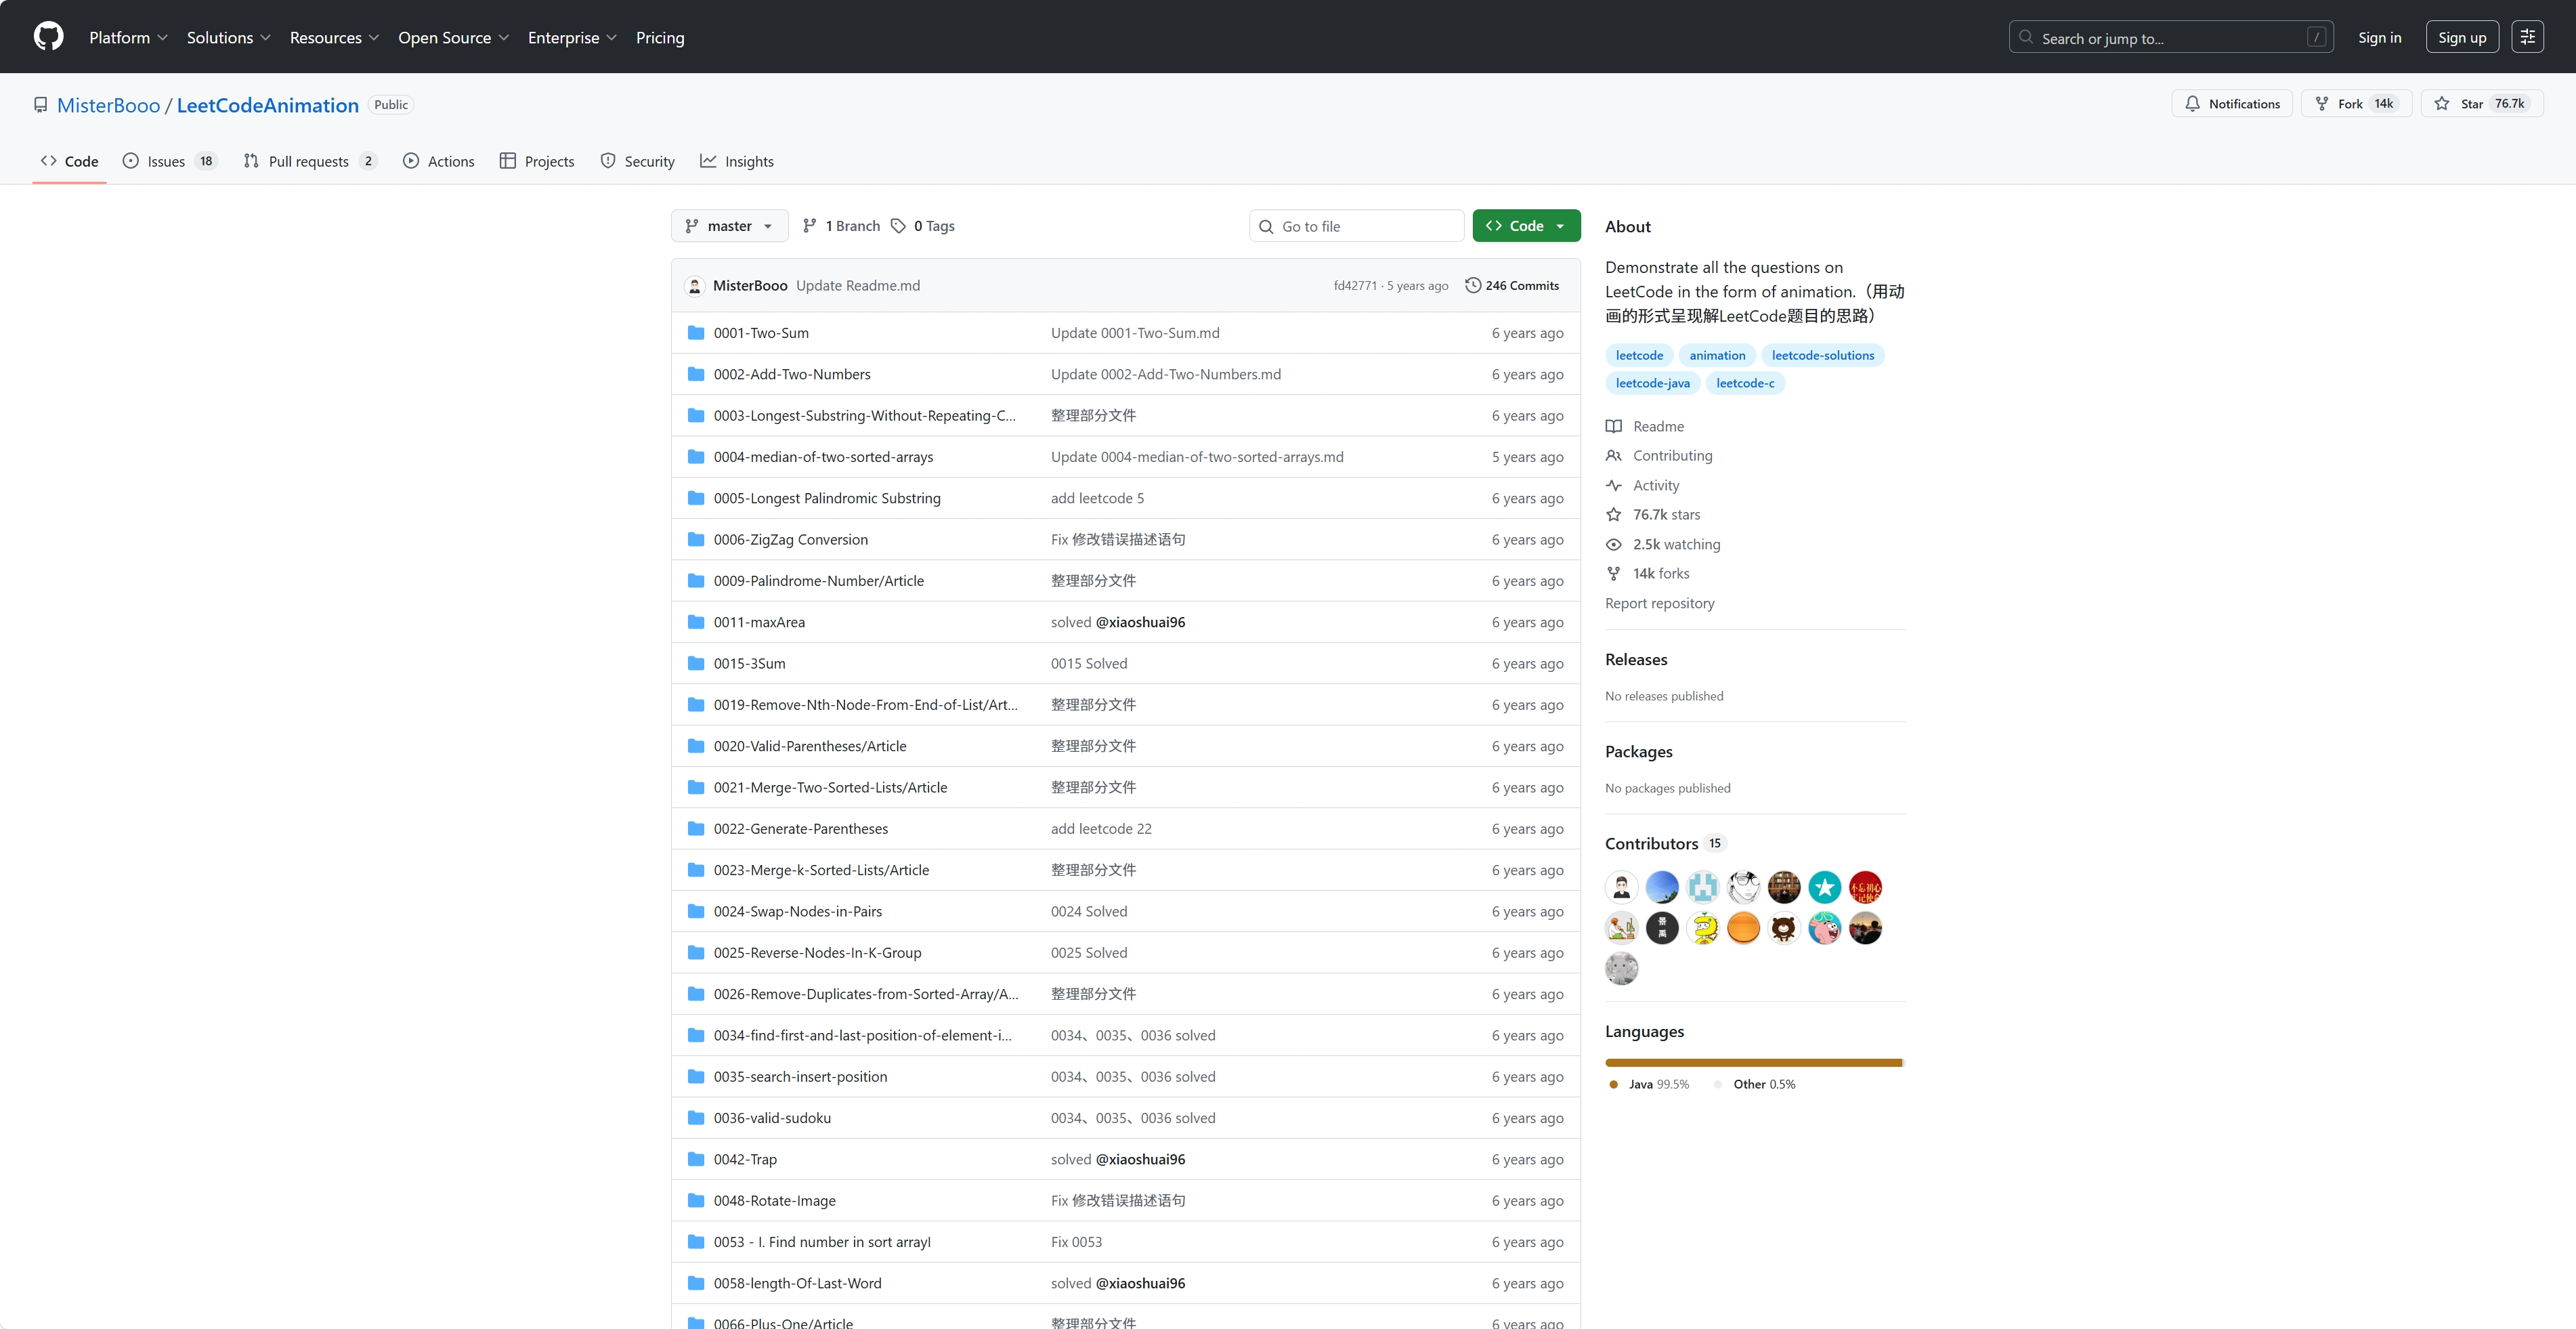
Task: Expand the Platform menu
Action: tap(129, 38)
